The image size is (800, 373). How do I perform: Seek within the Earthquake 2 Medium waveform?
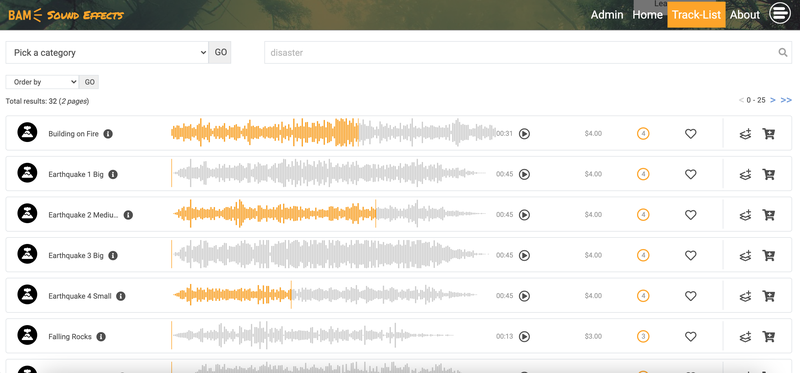click(330, 215)
